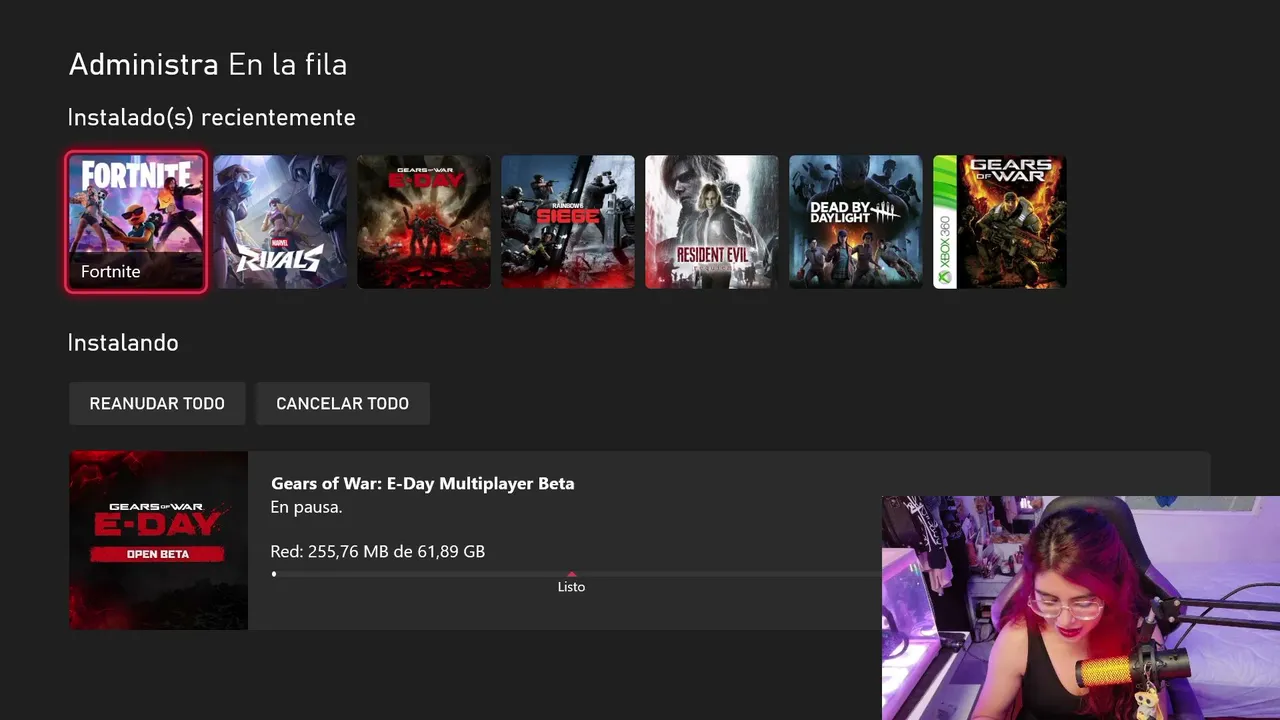
Task: Open the Xbox 360 Gears of War tile
Action: point(1000,222)
